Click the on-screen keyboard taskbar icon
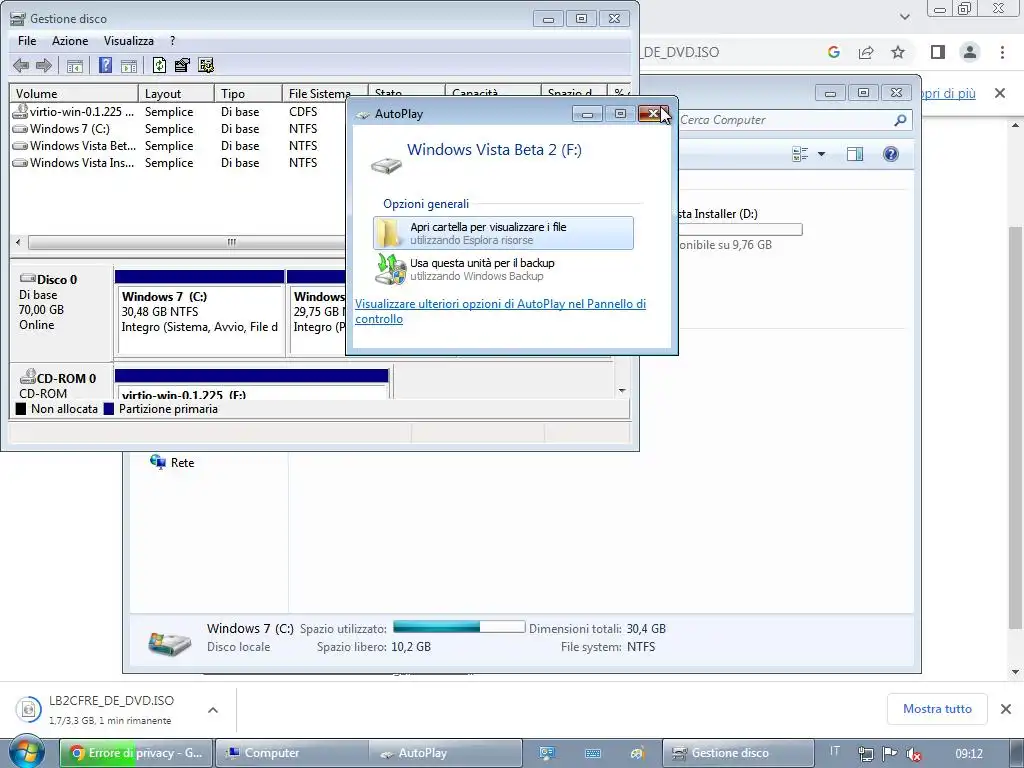The height and width of the screenshot is (768, 1024). [592, 753]
